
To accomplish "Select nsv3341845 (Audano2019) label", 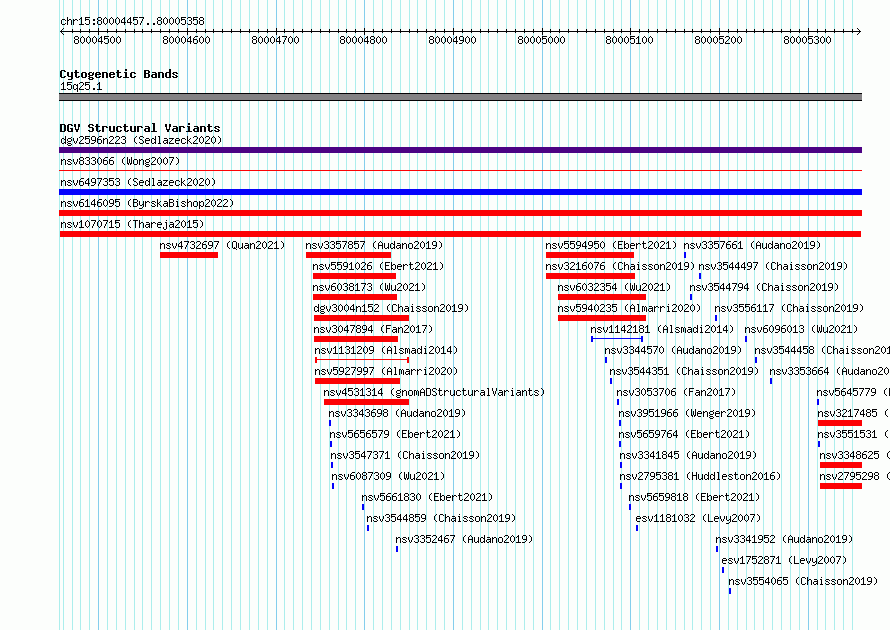I will pyautogui.click(x=689, y=455).
